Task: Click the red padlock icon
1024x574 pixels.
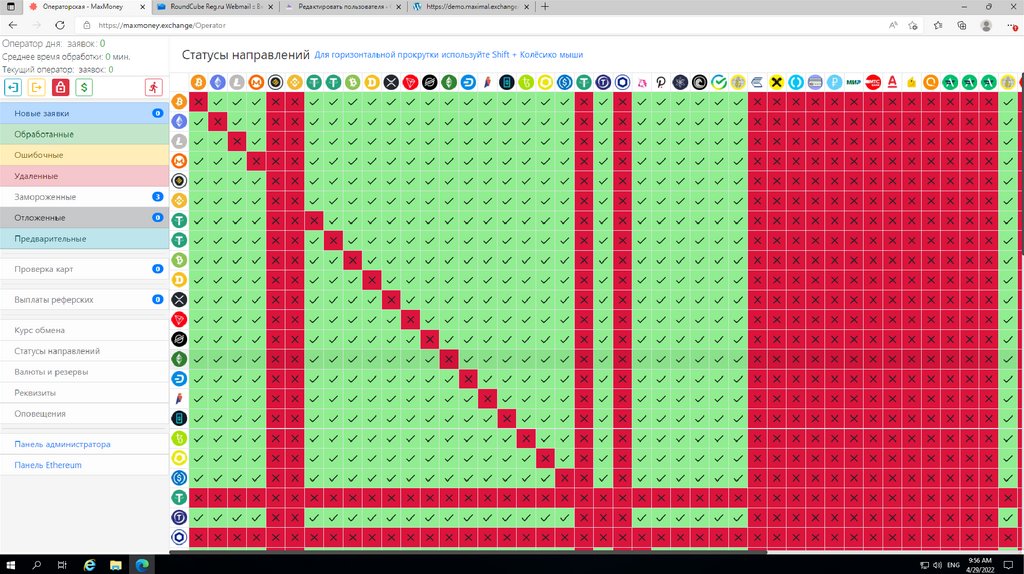Action: pyautogui.click(x=60, y=88)
